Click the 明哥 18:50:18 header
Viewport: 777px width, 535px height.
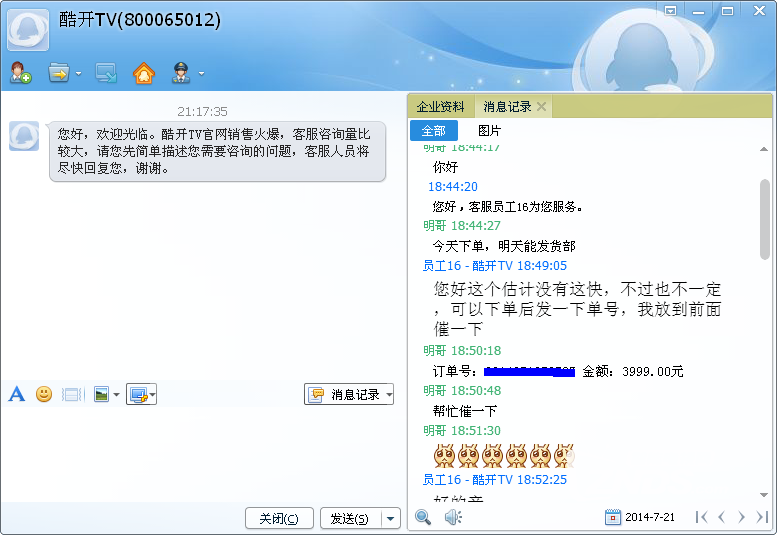462,351
